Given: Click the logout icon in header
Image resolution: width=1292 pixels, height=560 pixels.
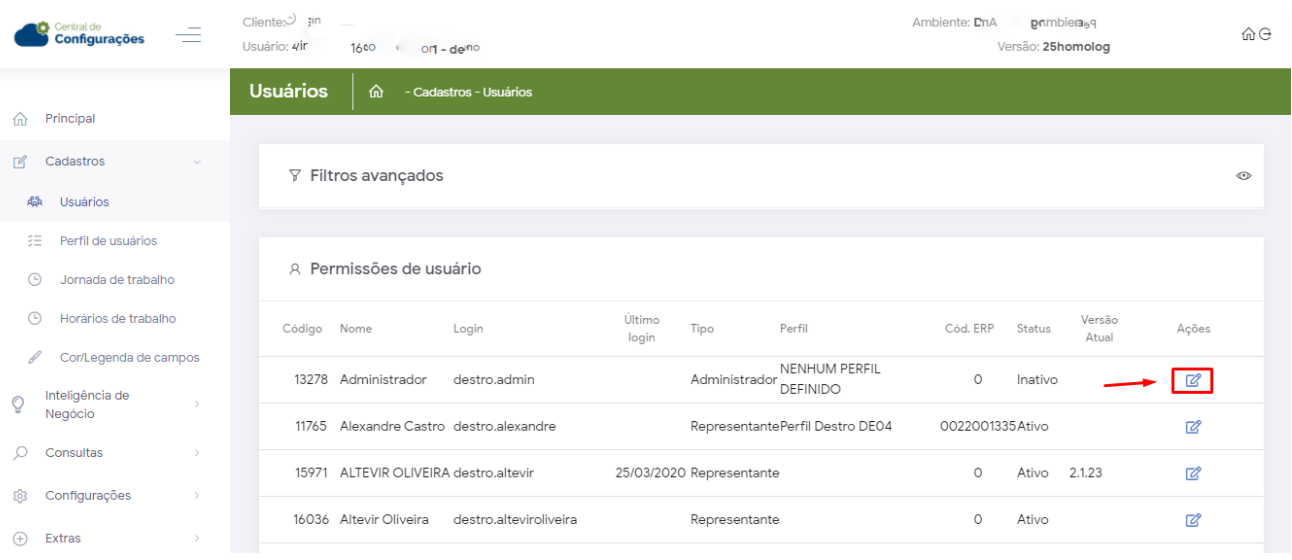Looking at the screenshot, I should coord(1265,34).
